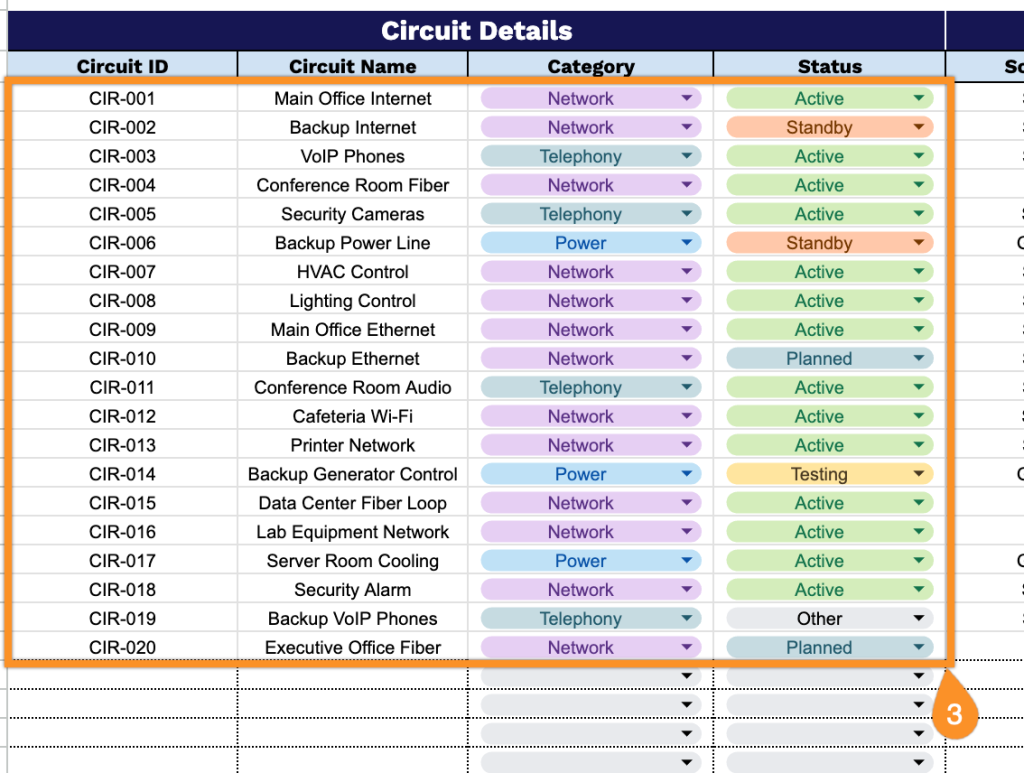This screenshot has height=773, width=1024.
Task: Select the Circuit ID column header
Action: tap(122, 66)
